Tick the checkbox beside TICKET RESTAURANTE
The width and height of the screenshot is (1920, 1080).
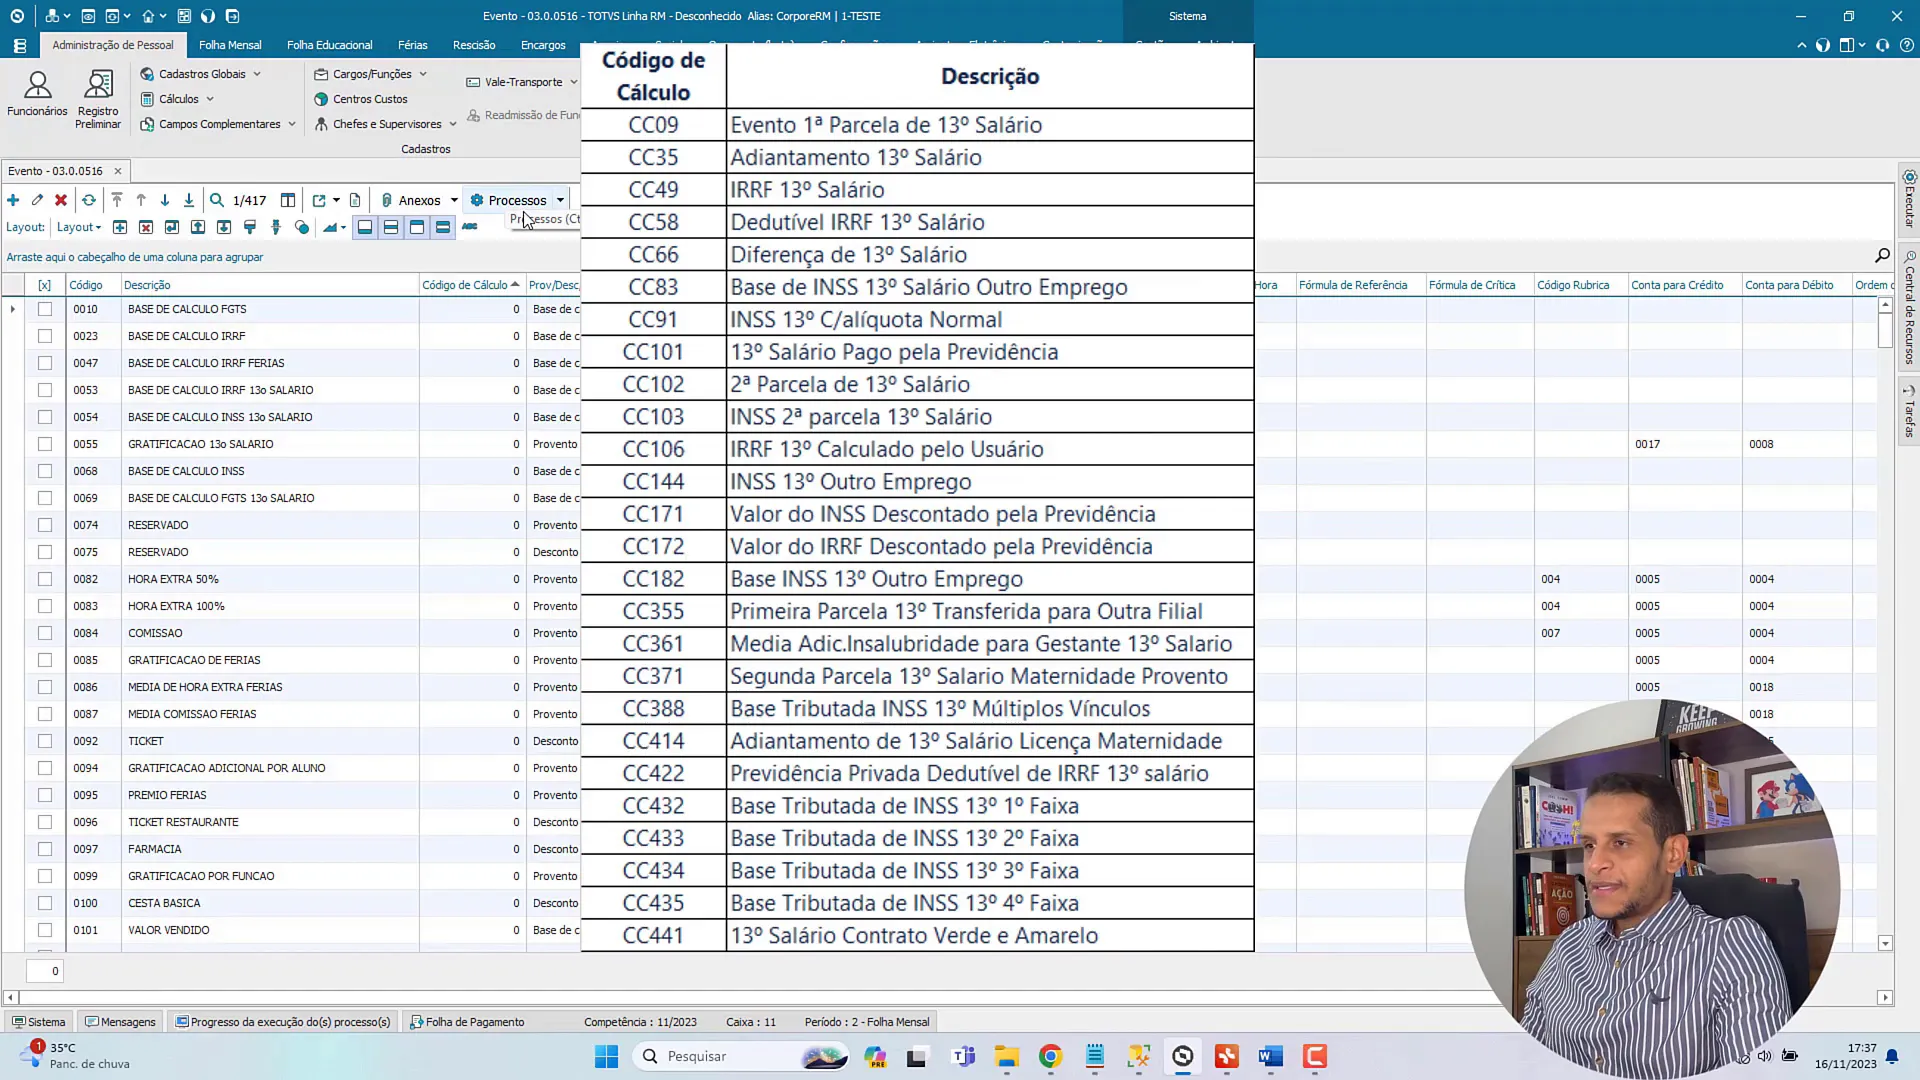(x=45, y=822)
